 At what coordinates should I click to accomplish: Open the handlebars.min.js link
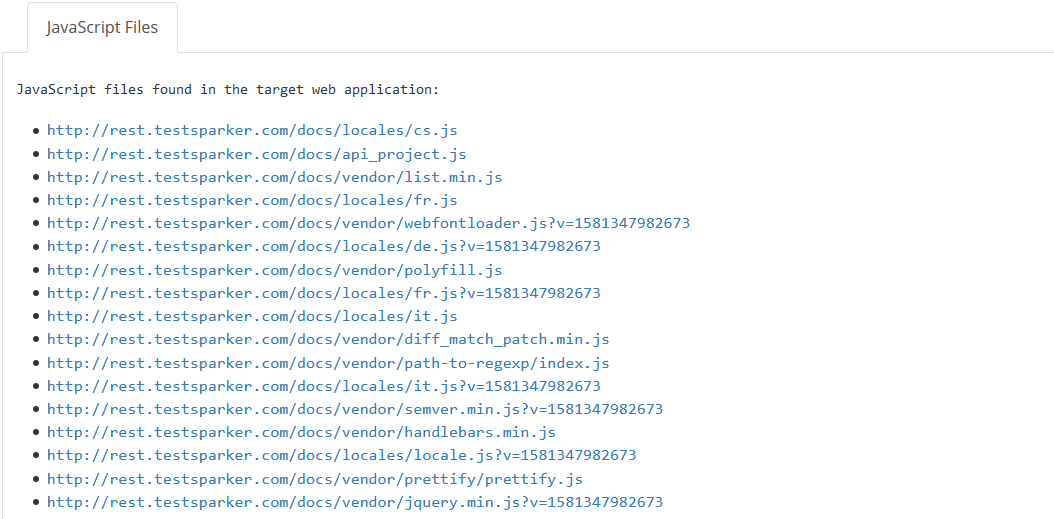coord(301,432)
